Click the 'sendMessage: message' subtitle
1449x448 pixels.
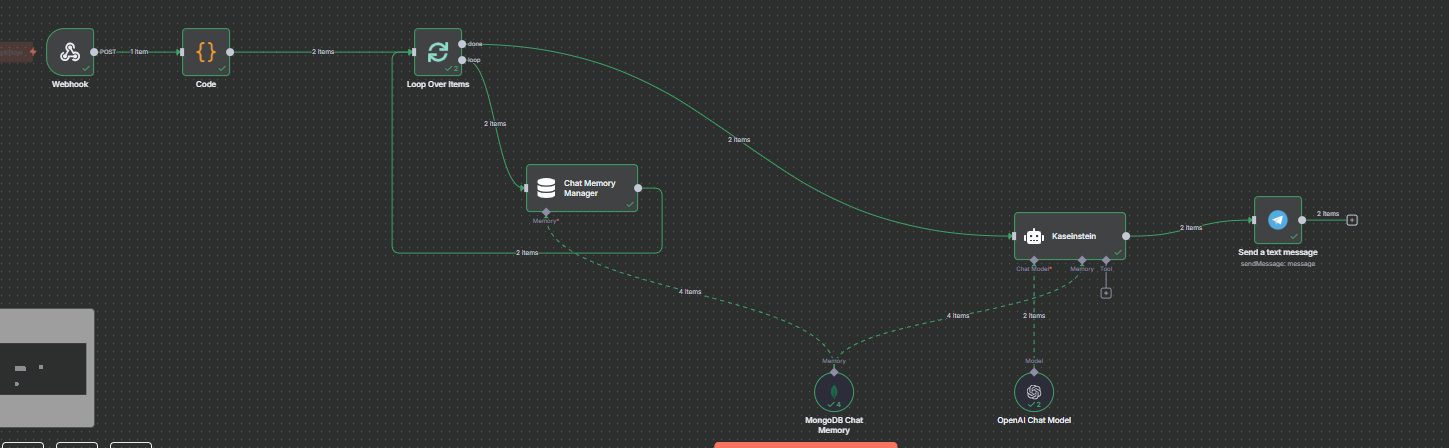pos(1278,263)
